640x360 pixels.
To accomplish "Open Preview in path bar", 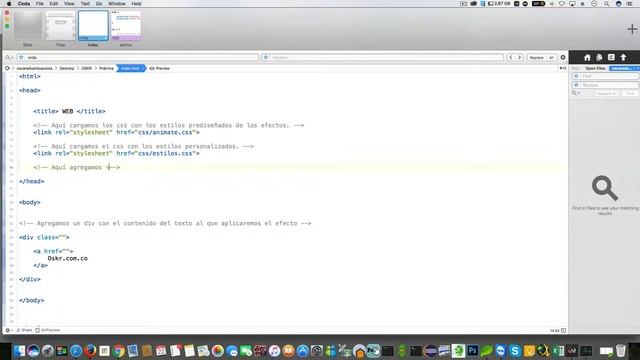I will (160, 68).
